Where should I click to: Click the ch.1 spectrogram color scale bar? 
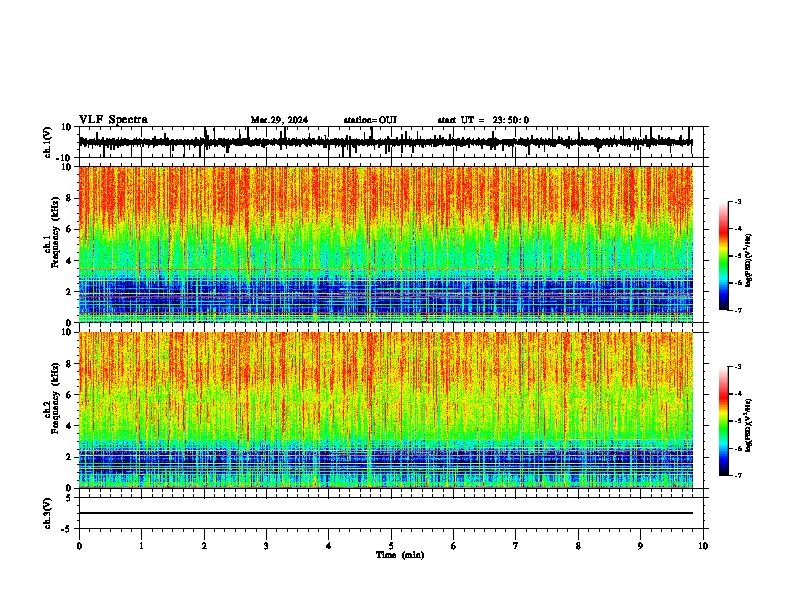[x=723, y=256]
